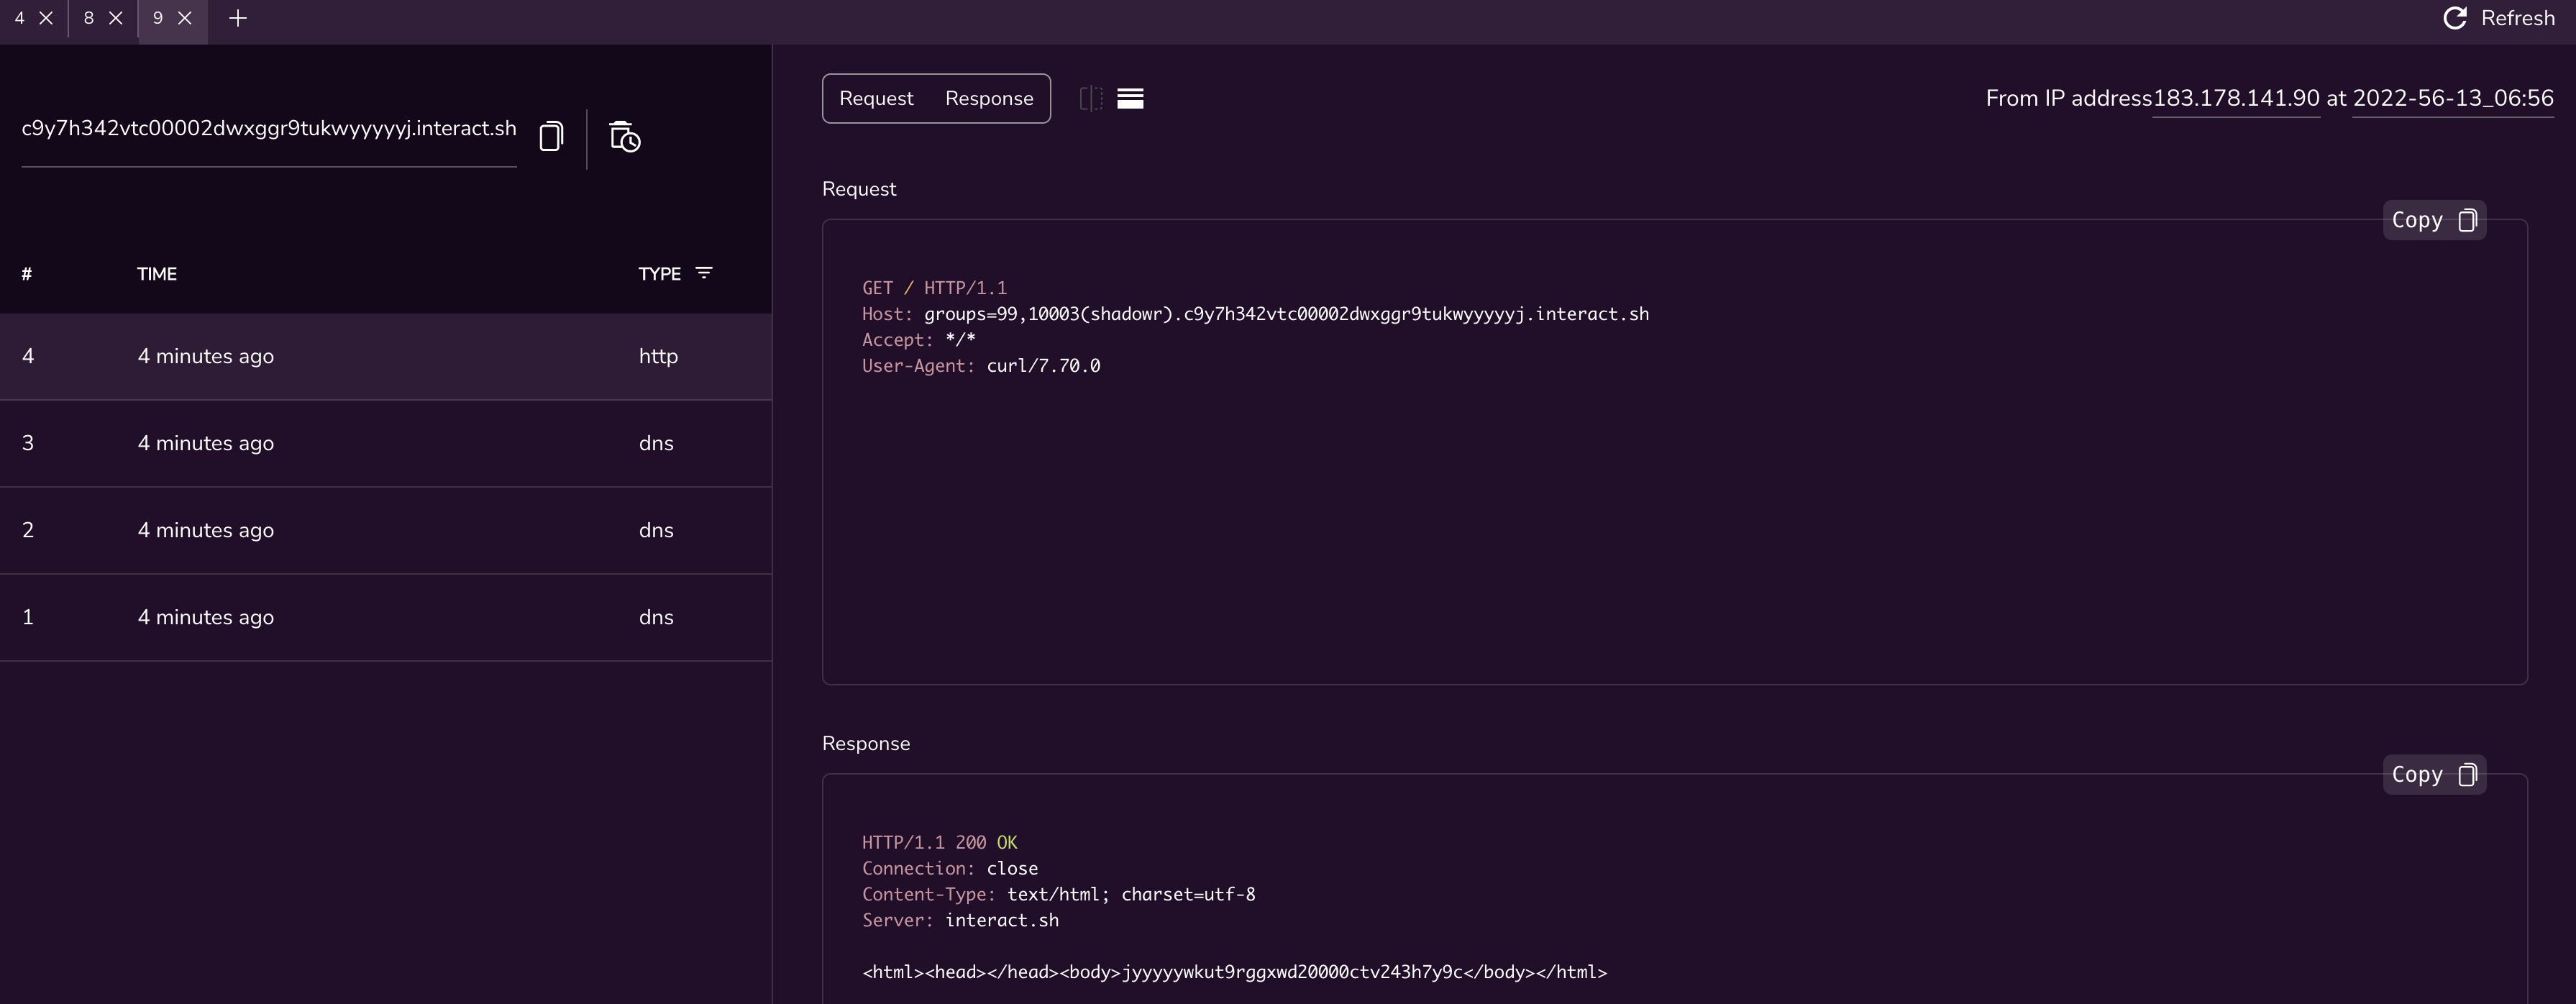
Task: Select stacked horizontal layout view icon
Action: click(x=1130, y=98)
